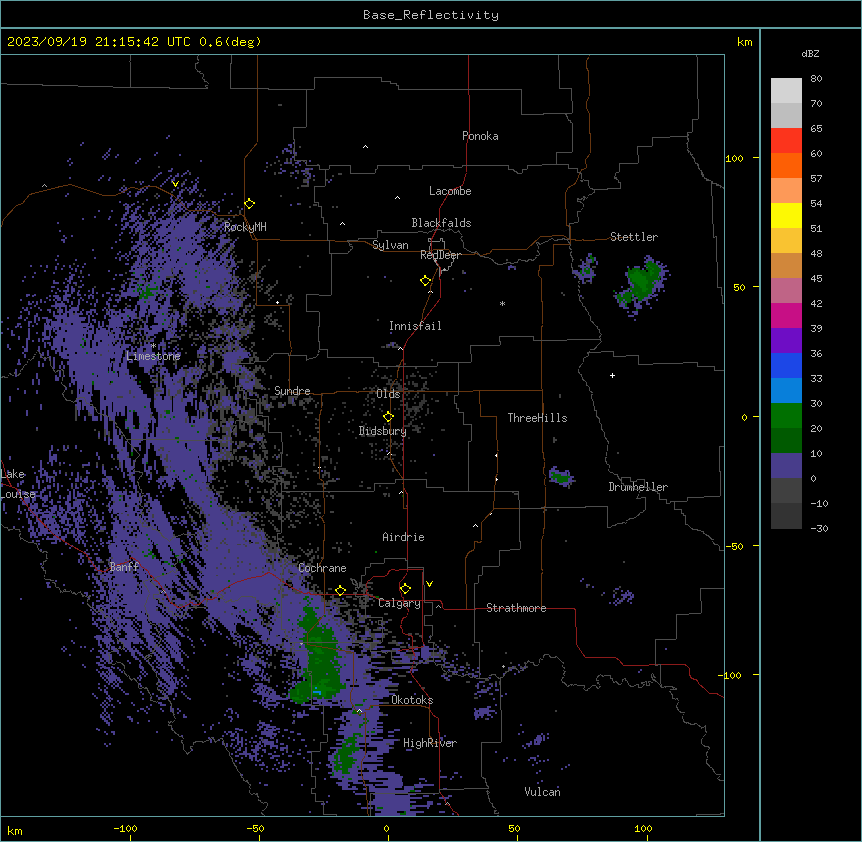Click the Olds city label
This screenshot has width=862, height=842.
pos(388,394)
